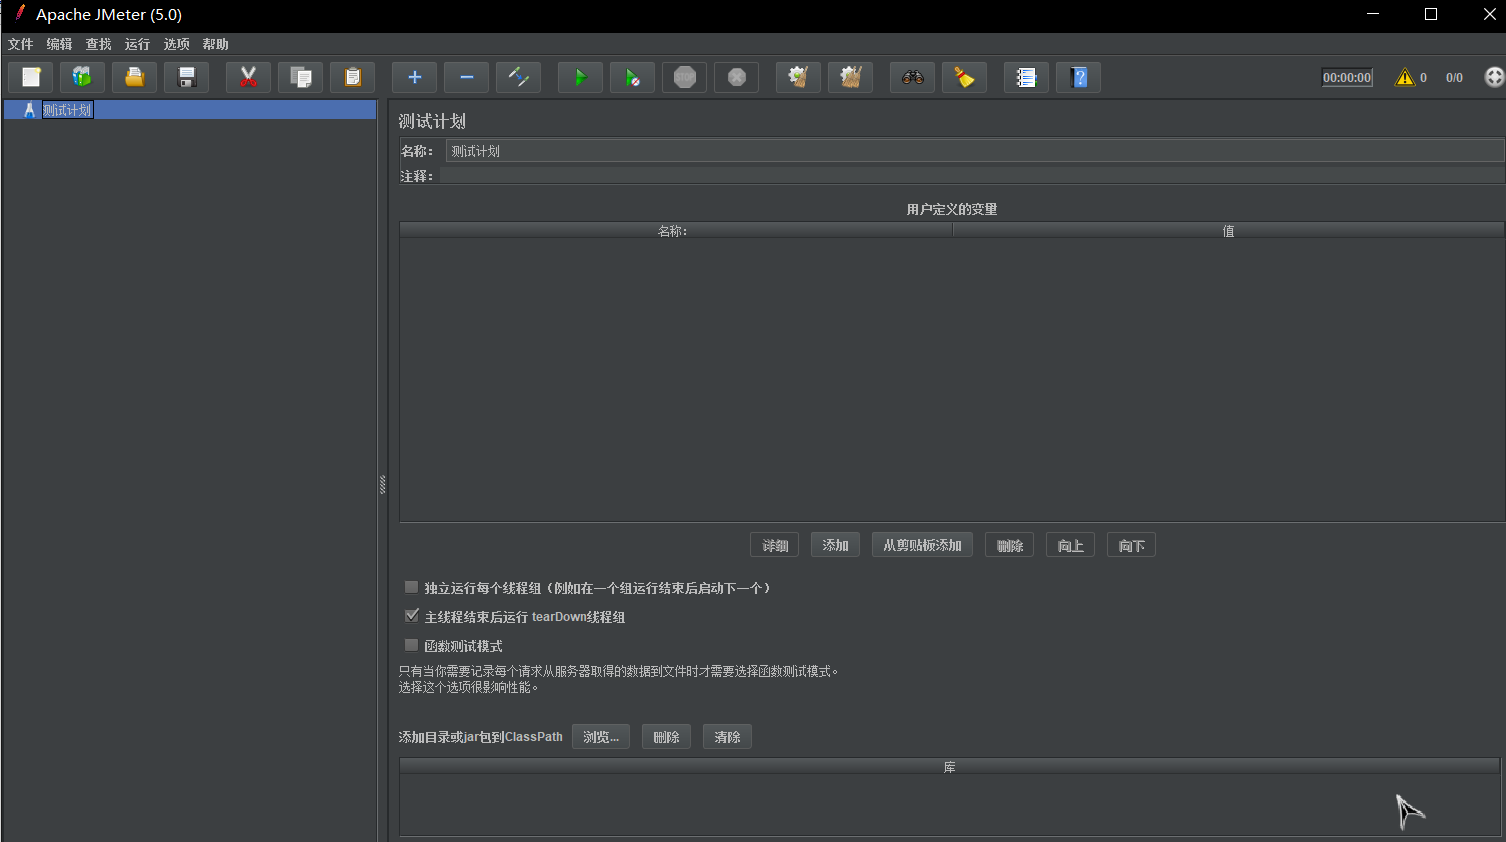Click the Stop test icon
The image size is (1506, 842).
685,77
